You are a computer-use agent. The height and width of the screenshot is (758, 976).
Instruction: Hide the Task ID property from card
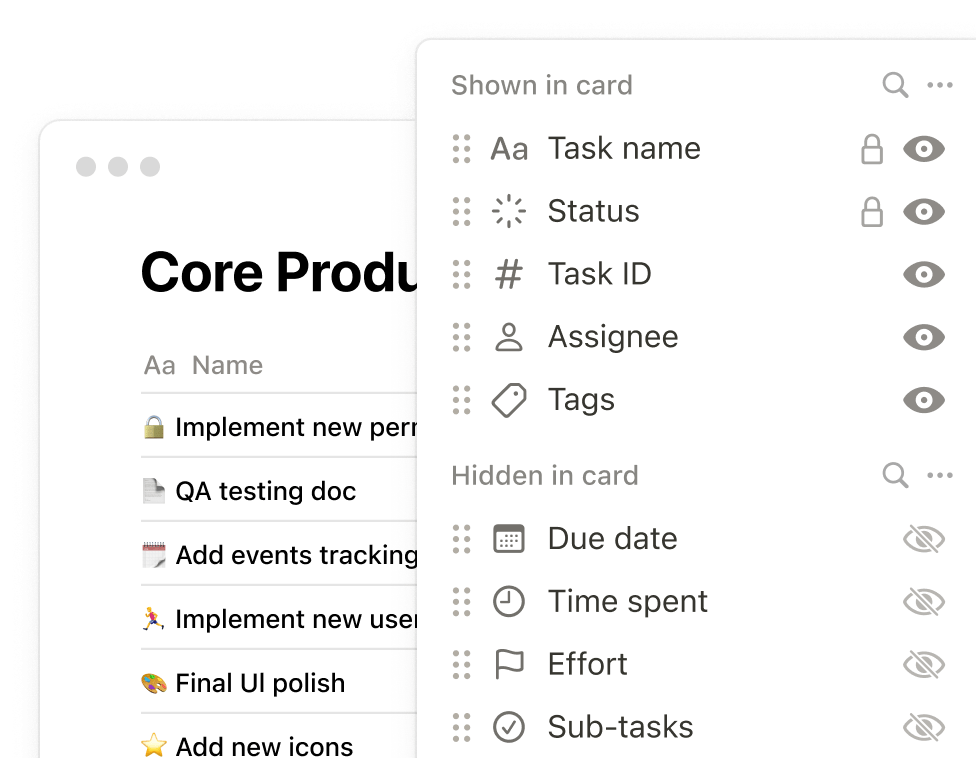pos(923,274)
